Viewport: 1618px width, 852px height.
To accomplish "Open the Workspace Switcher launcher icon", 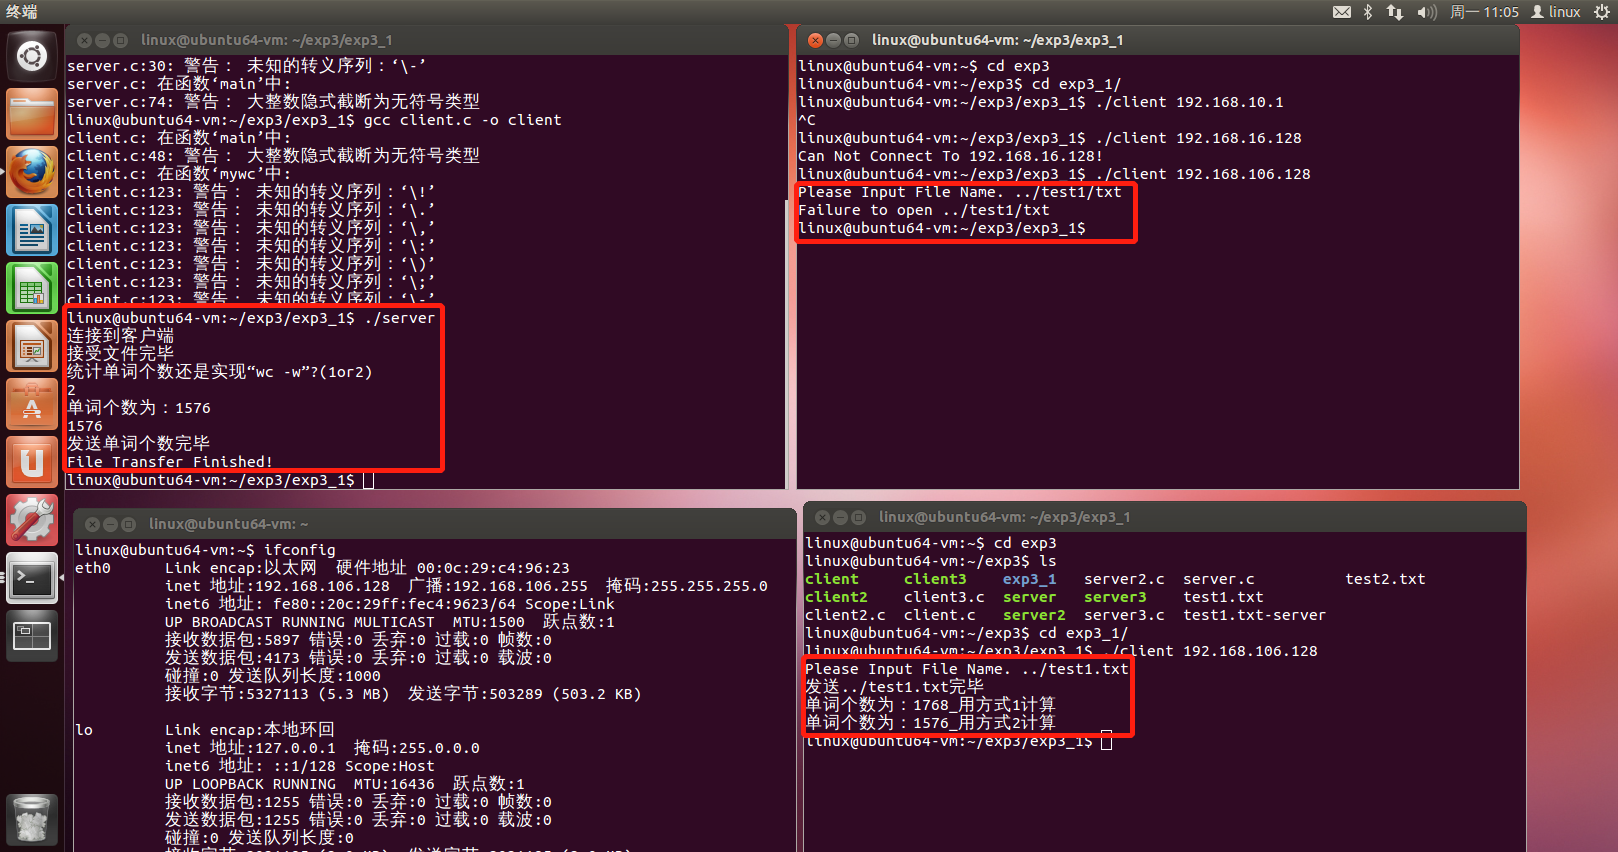I will pyautogui.click(x=32, y=636).
